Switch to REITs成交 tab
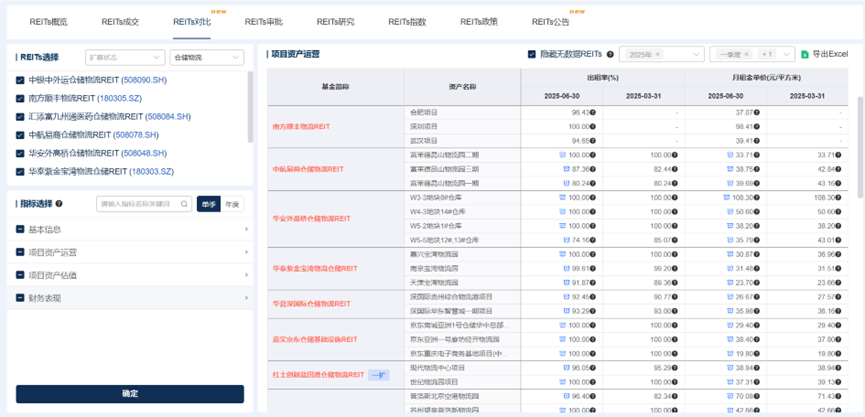Screen dimensions: 865x417 (x=120, y=22)
